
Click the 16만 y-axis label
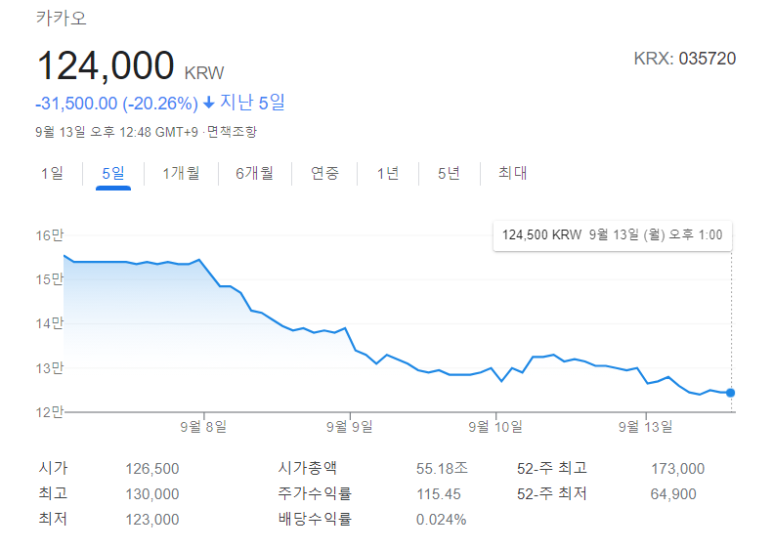click(x=49, y=236)
